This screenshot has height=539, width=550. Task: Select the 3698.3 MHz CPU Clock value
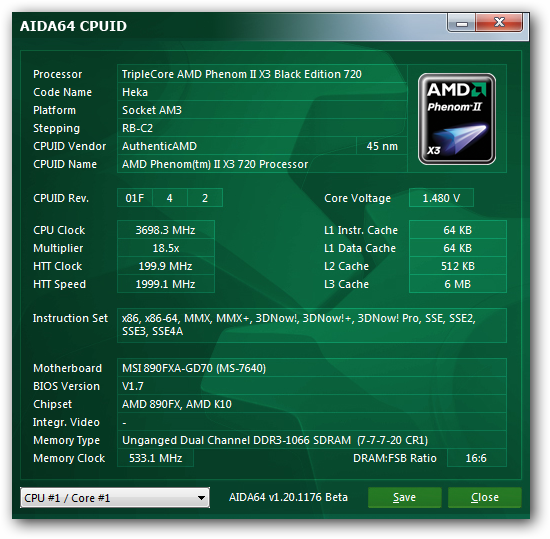pos(166,230)
